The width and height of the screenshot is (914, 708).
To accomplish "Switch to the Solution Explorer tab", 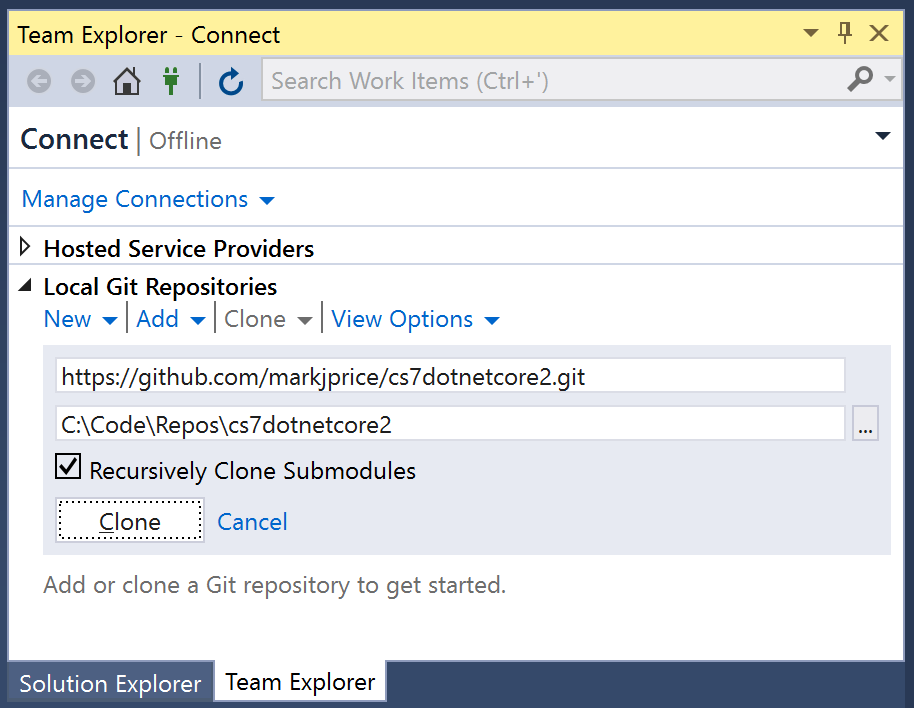I will (110, 684).
